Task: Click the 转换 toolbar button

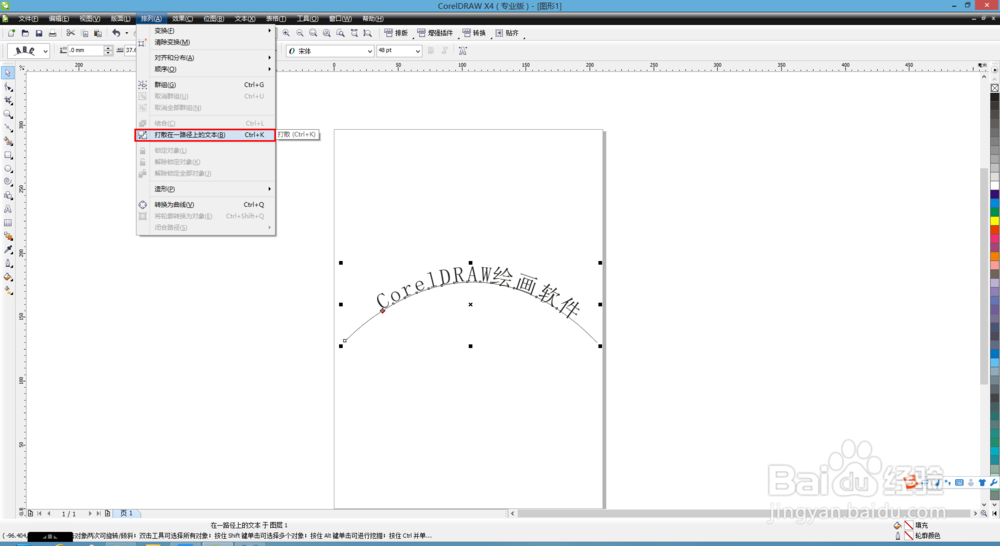Action: [x=474, y=33]
